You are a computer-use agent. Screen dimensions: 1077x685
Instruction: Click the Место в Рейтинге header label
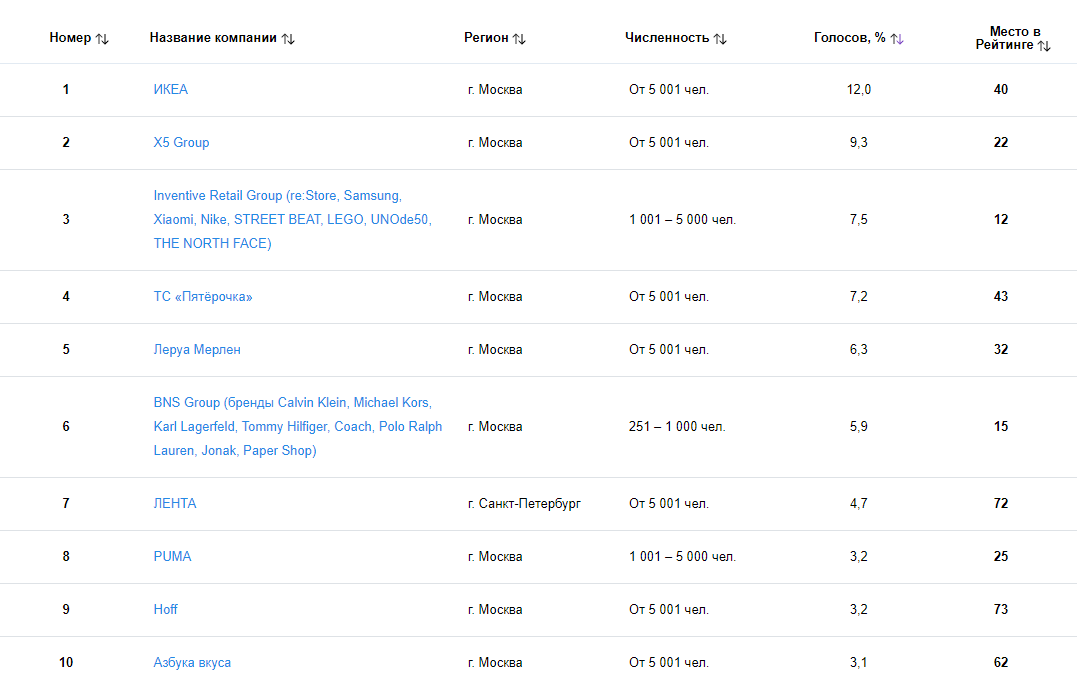coord(1010,38)
